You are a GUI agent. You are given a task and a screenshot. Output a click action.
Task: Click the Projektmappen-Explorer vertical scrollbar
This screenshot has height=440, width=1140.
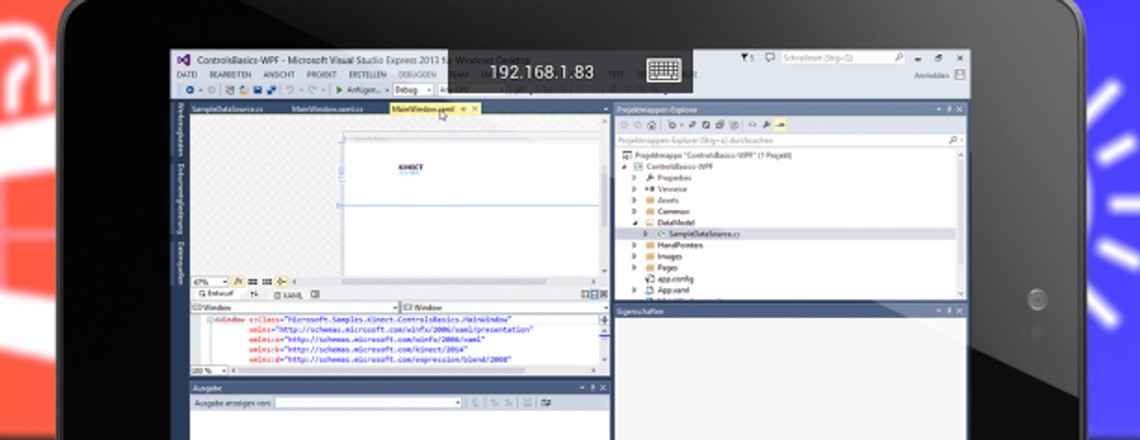[x=961, y=211]
